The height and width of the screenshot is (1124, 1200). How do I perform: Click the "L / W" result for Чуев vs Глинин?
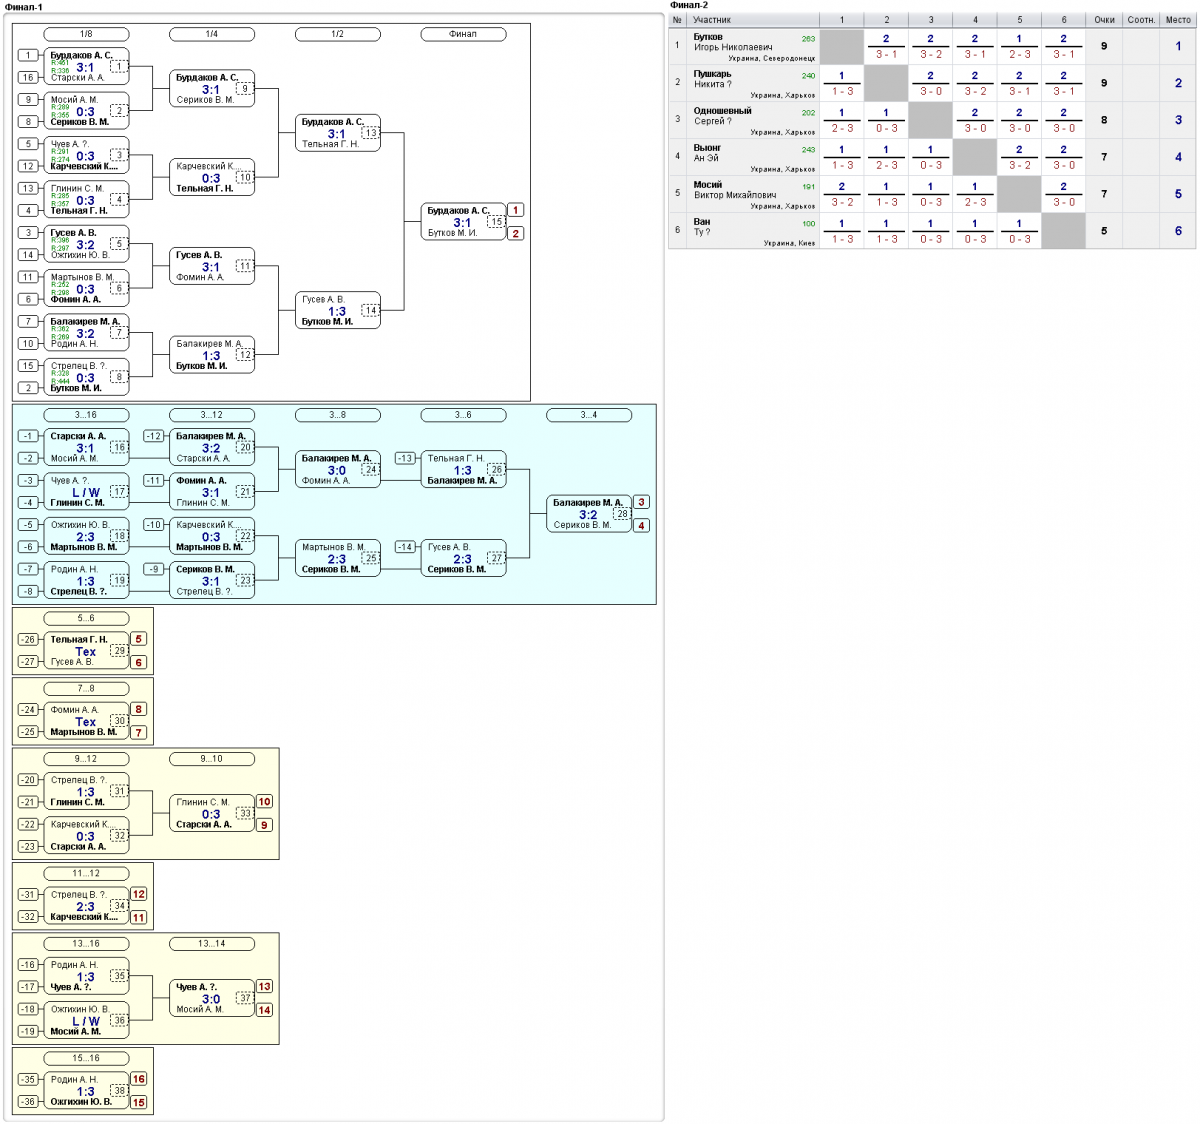pyautogui.click(x=86, y=493)
